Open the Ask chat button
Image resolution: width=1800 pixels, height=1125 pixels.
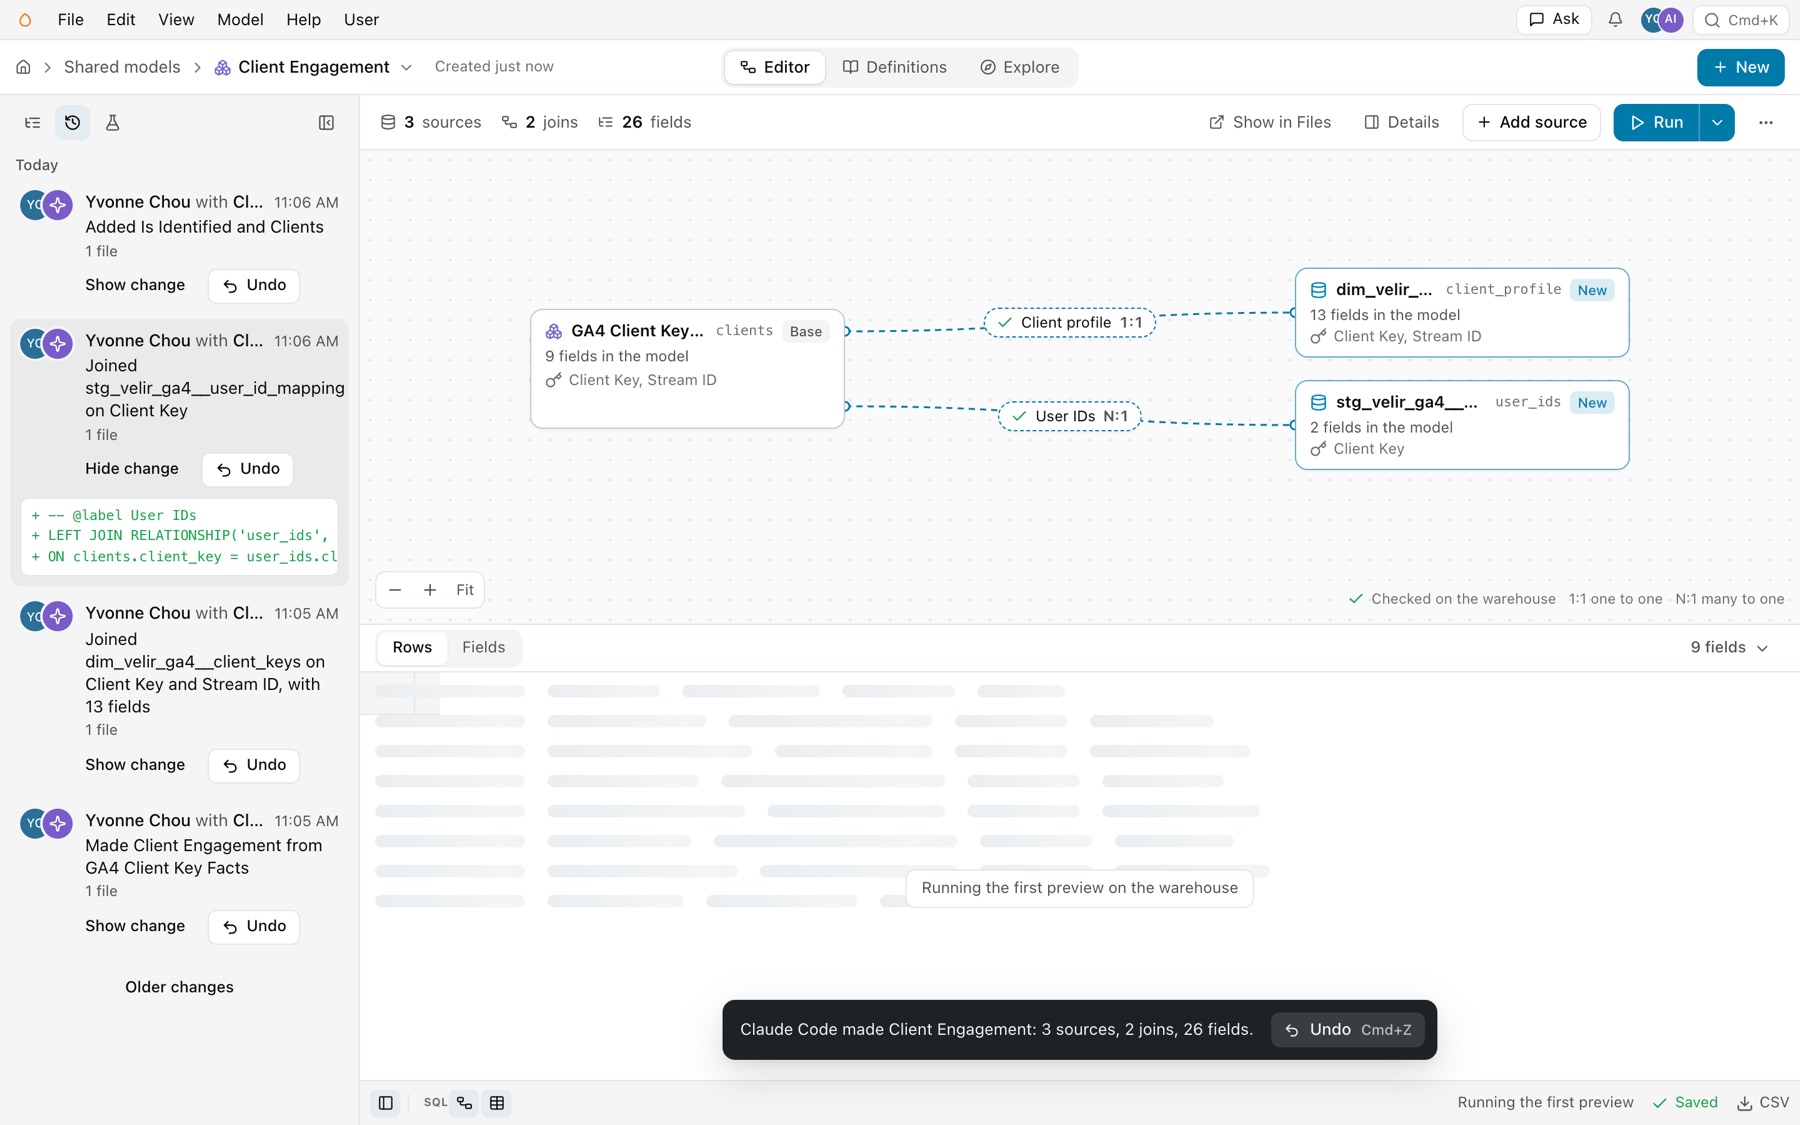tap(1554, 20)
